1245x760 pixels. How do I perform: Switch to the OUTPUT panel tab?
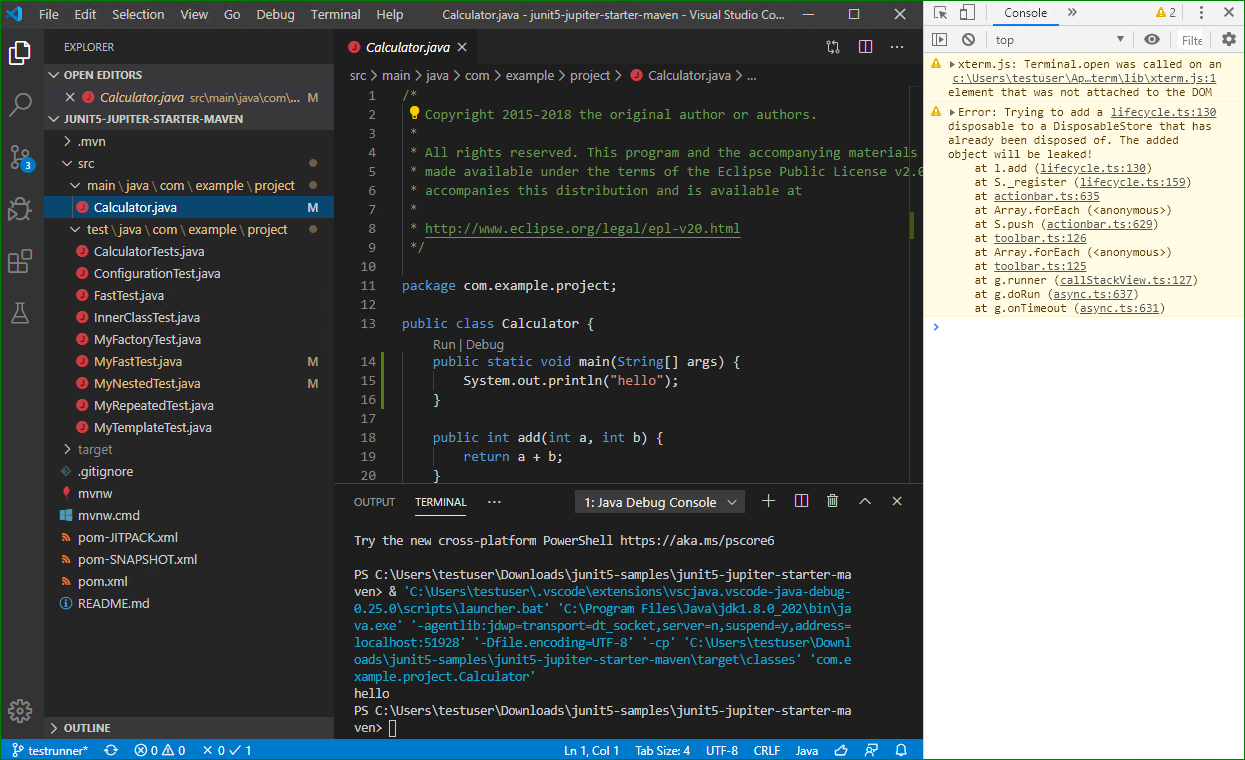click(375, 502)
